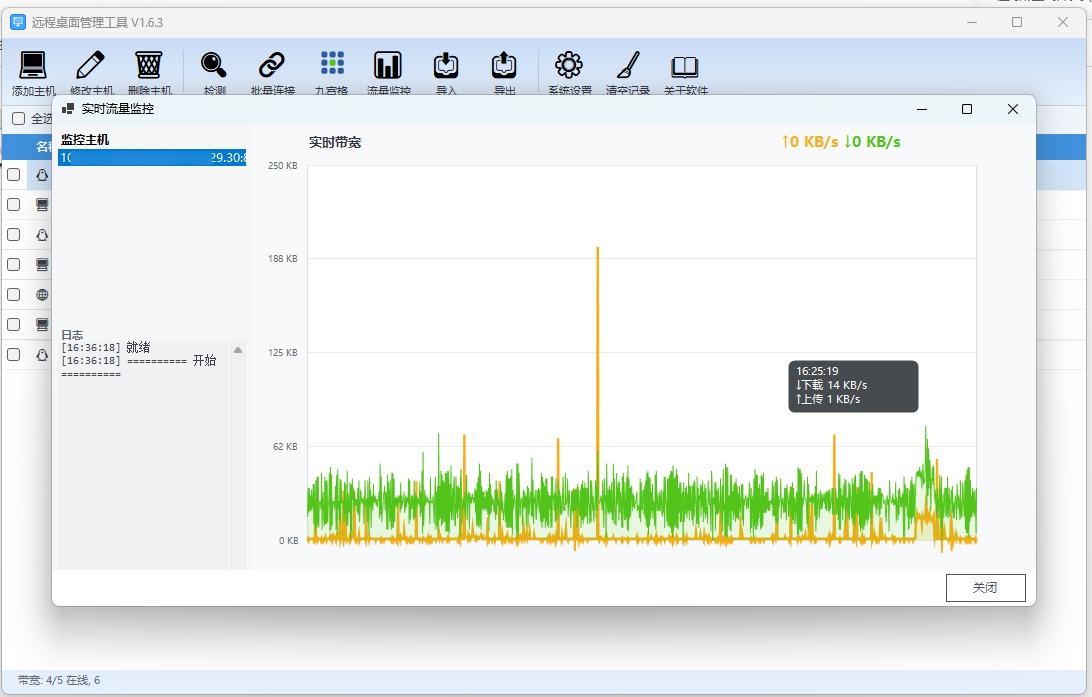1092x697 pixels.
Task: Click the log panel scrollbar track
Action: click(238, 463)
